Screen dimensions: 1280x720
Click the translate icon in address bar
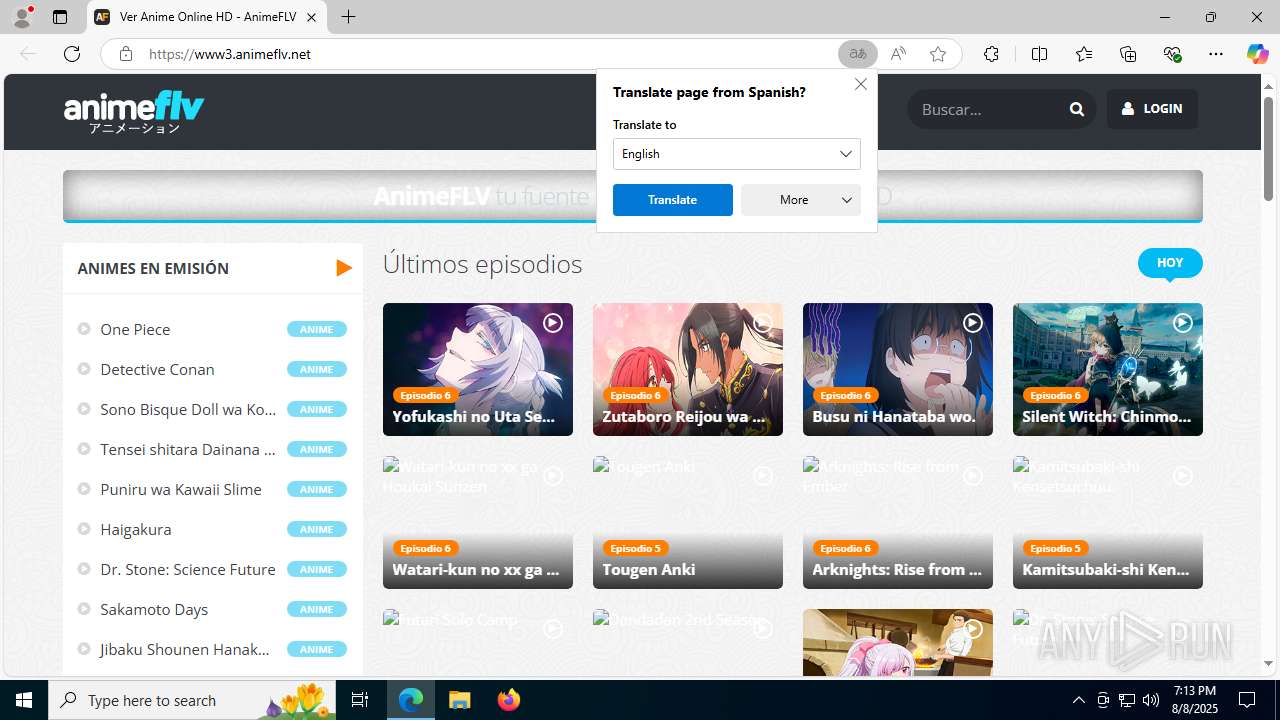point(857,54)
